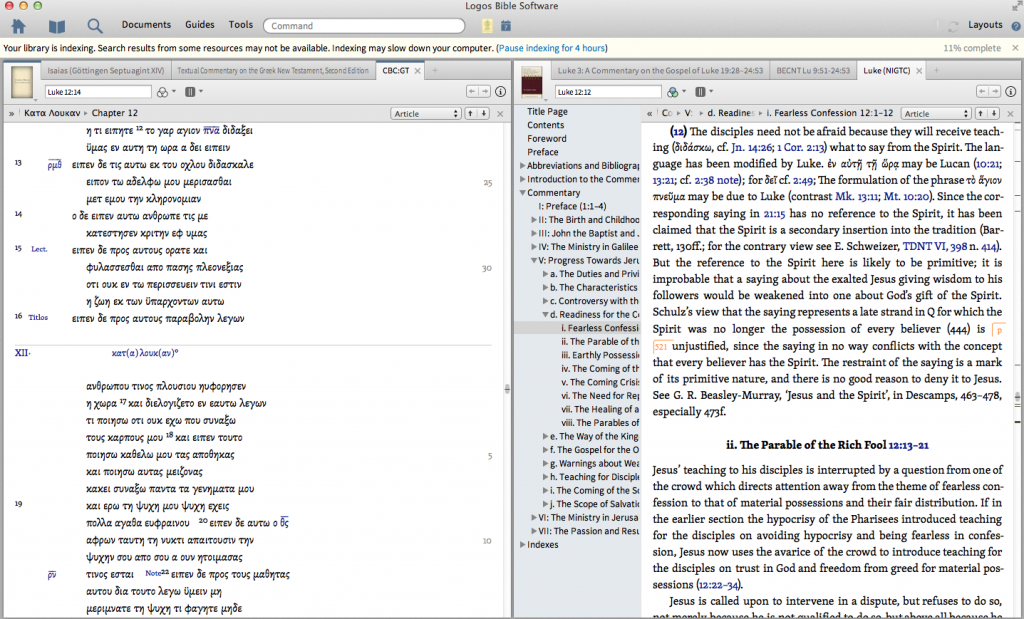Go to previous article in Luke (NIGTC)
The width and height of the screenshot is (1024, 619).
[980, 113]
